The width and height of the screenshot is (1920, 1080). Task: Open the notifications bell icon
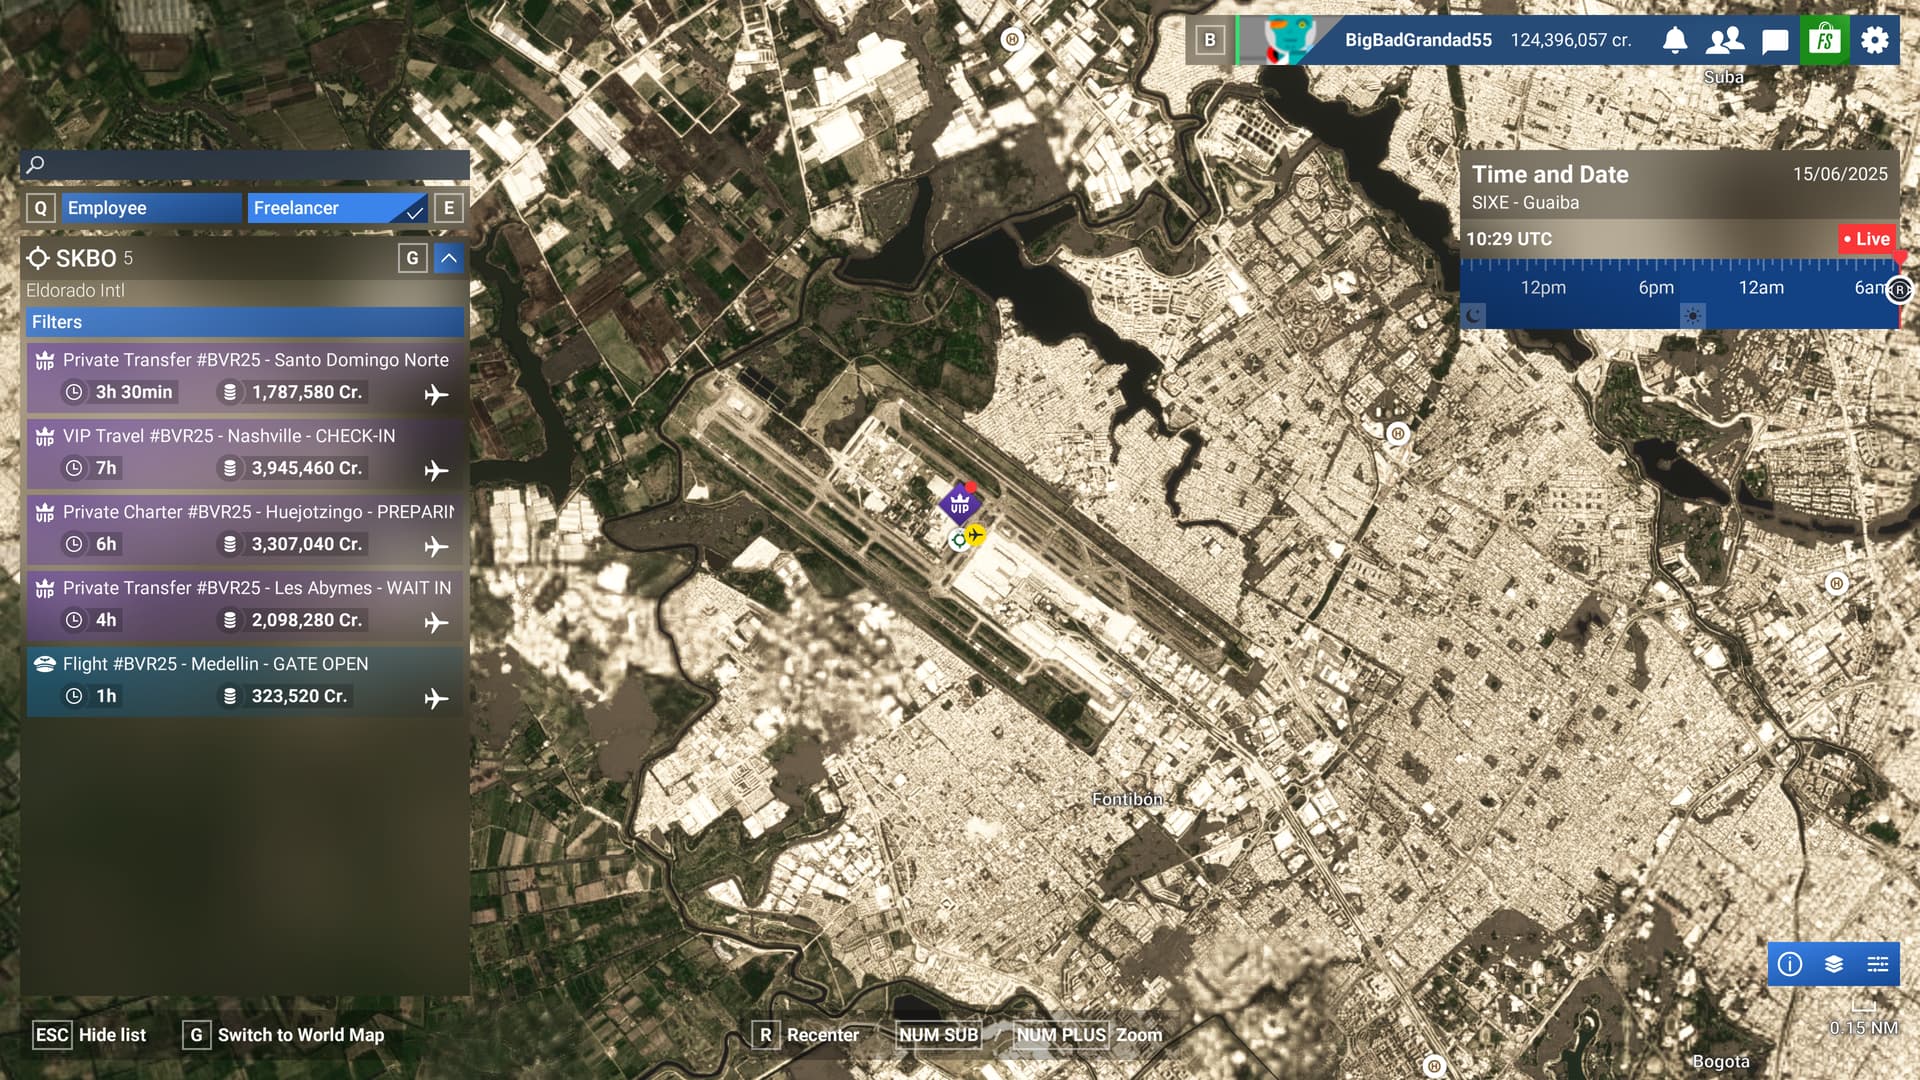click(x=1675, y=40)
